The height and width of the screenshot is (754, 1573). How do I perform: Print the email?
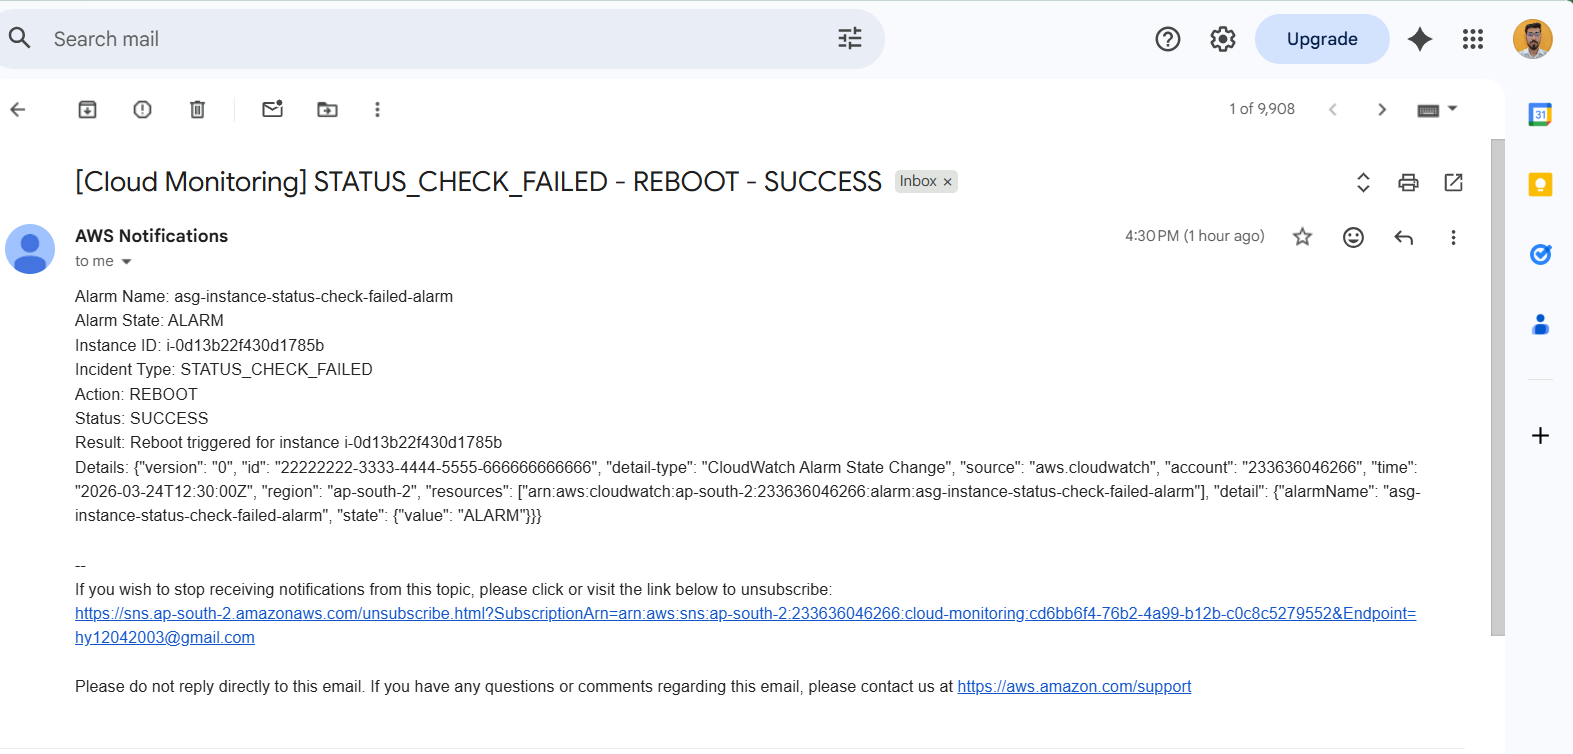pos(1408,182)
